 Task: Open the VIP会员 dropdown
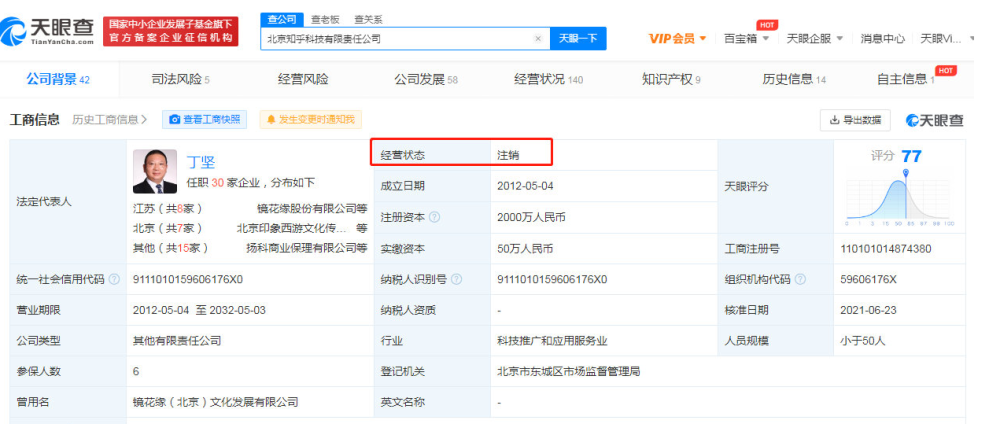pyautogui.click(x=677, y=38)
